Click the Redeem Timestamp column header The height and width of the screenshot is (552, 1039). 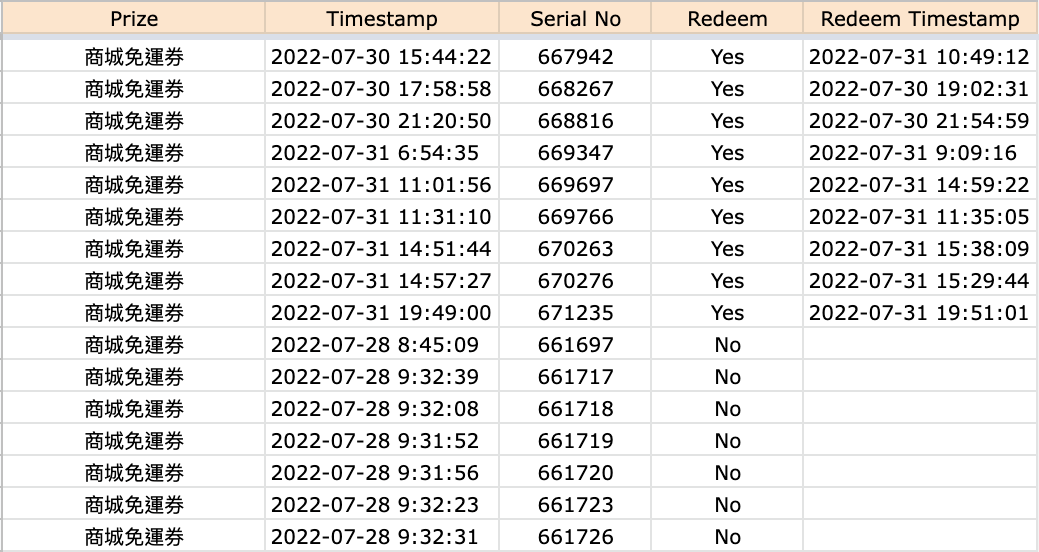[x=919, y=19]
